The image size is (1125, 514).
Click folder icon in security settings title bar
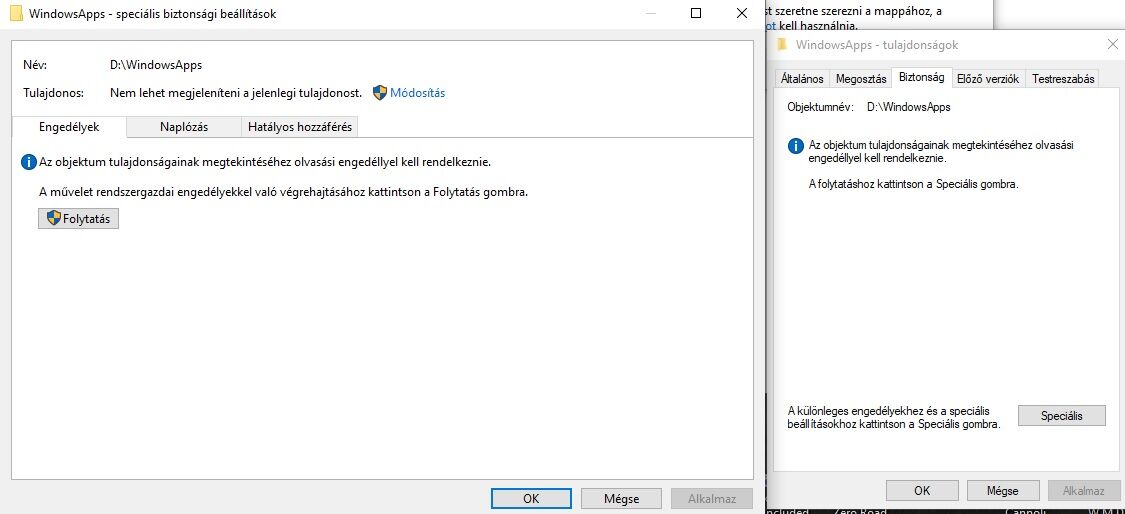[x=16, y=13]
